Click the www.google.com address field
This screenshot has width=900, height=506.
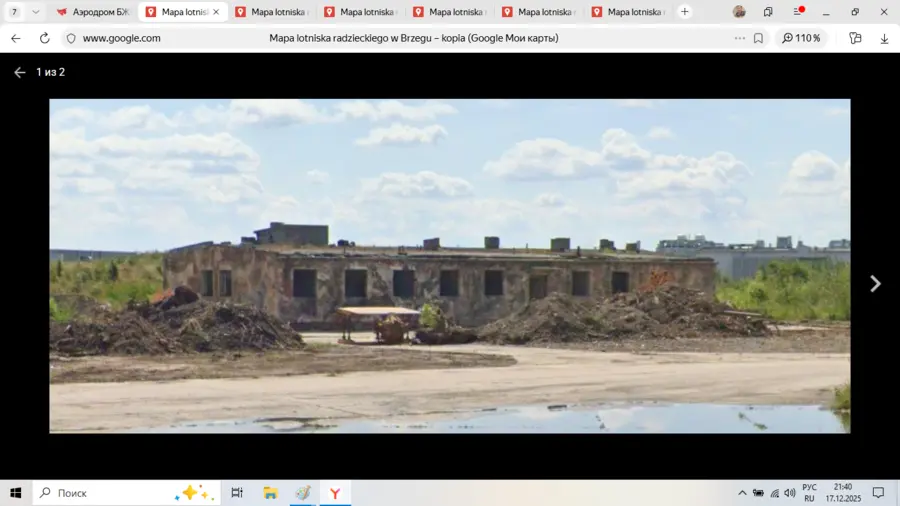tap(121, 38)
